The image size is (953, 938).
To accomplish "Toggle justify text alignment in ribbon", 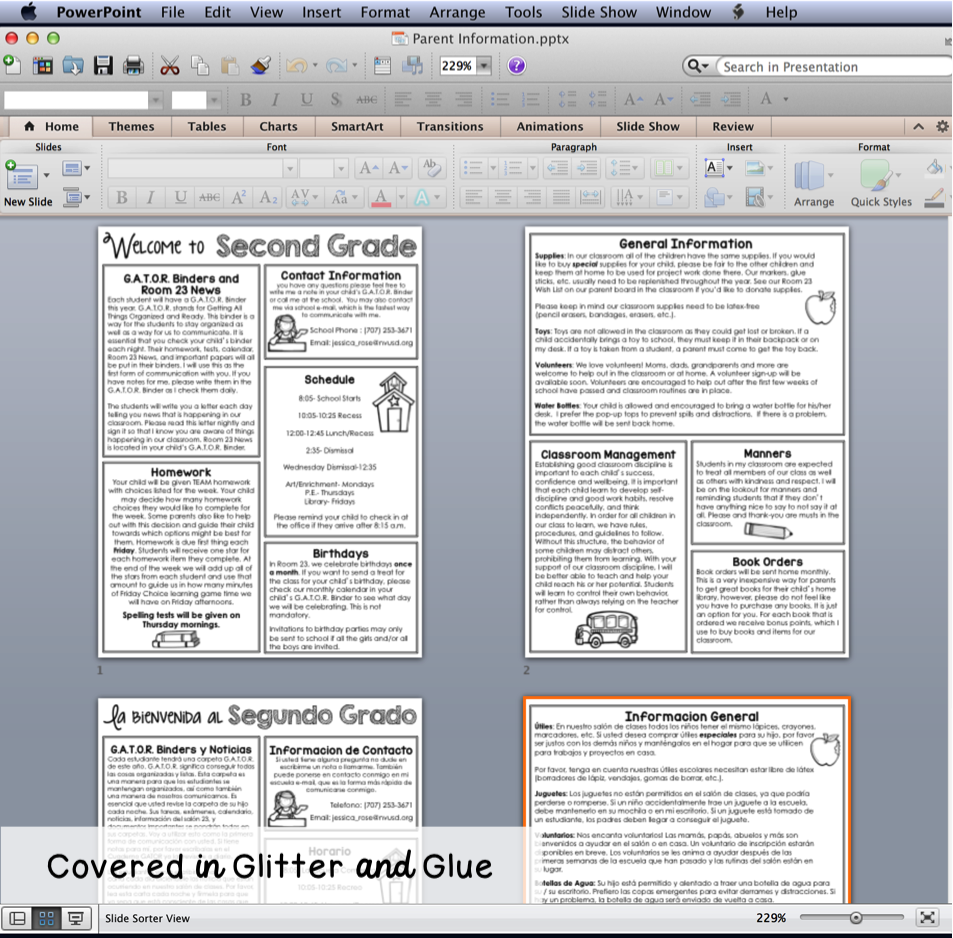I will 561,197.
